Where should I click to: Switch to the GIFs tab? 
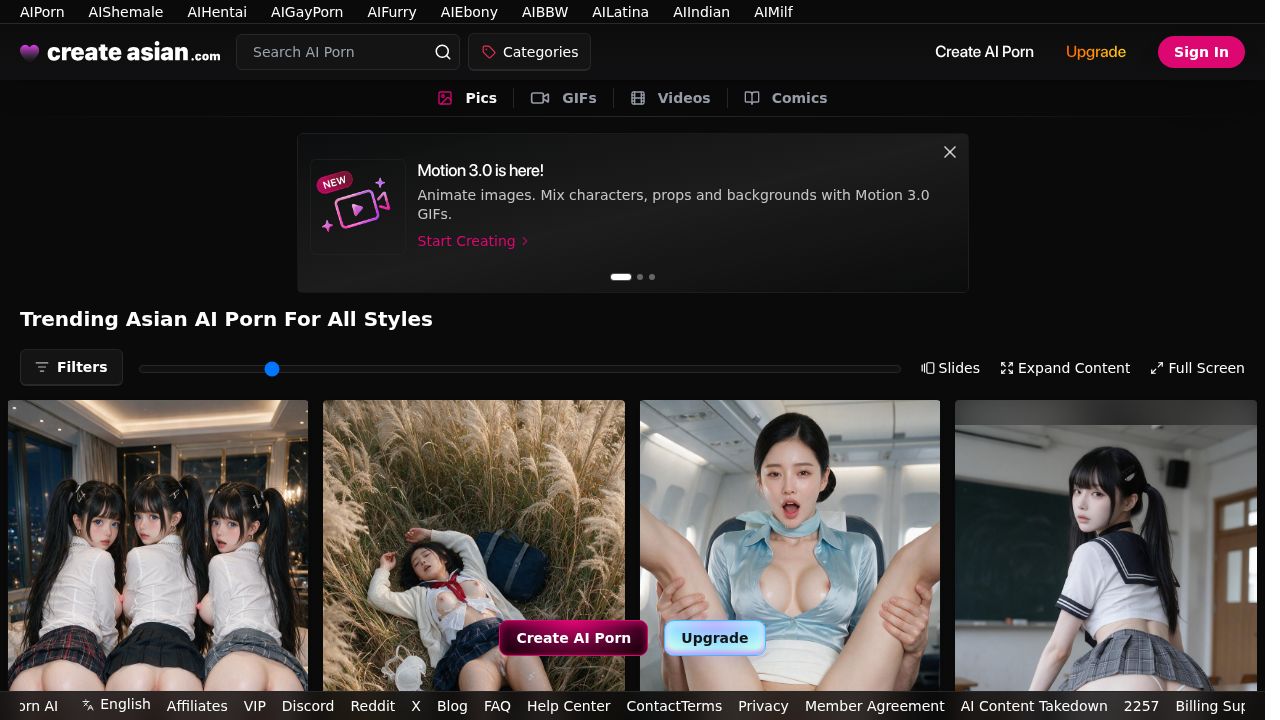[x=564, y=98]
